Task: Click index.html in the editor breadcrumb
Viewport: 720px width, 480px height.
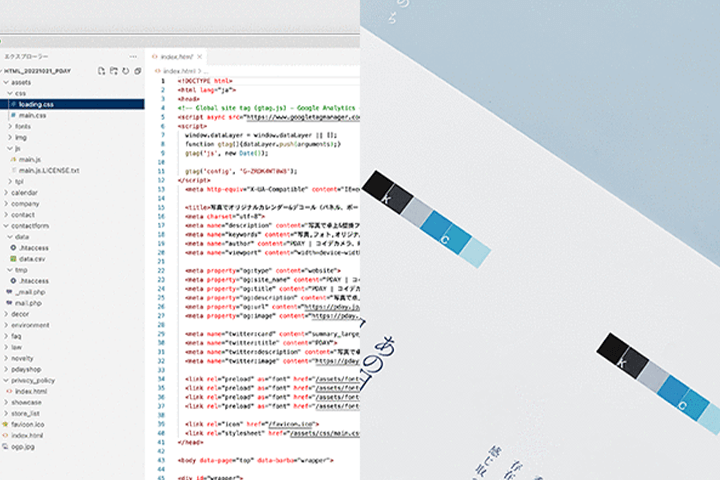Action: coord(179,71)
